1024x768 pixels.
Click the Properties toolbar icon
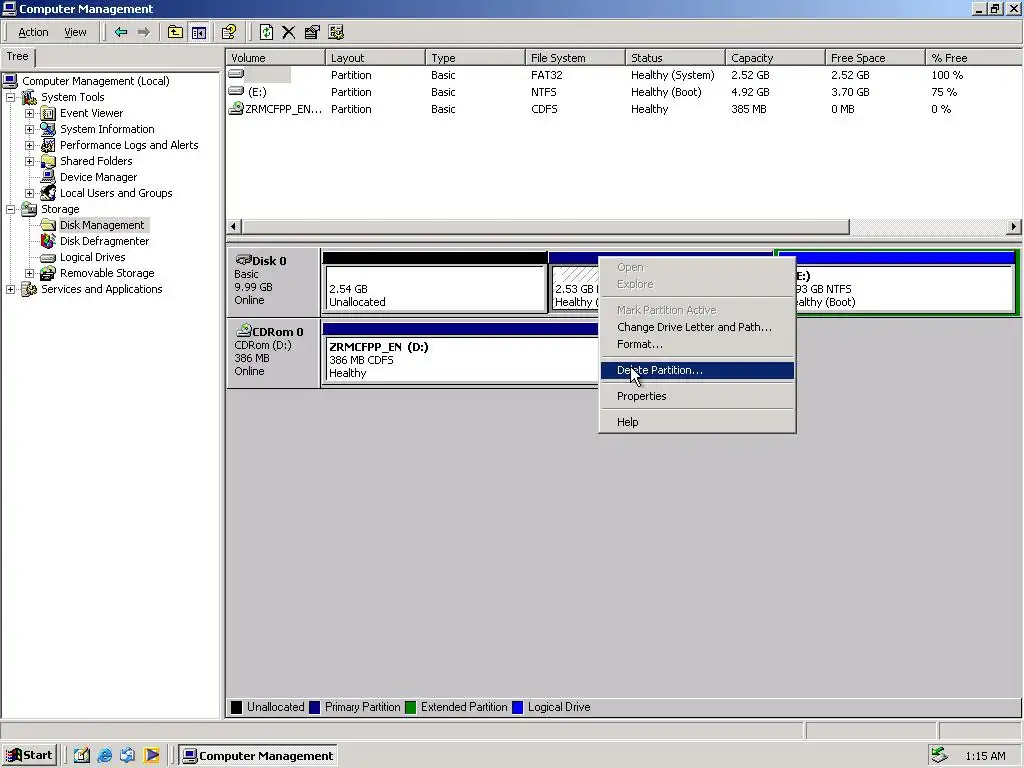[x=312, y=32]
